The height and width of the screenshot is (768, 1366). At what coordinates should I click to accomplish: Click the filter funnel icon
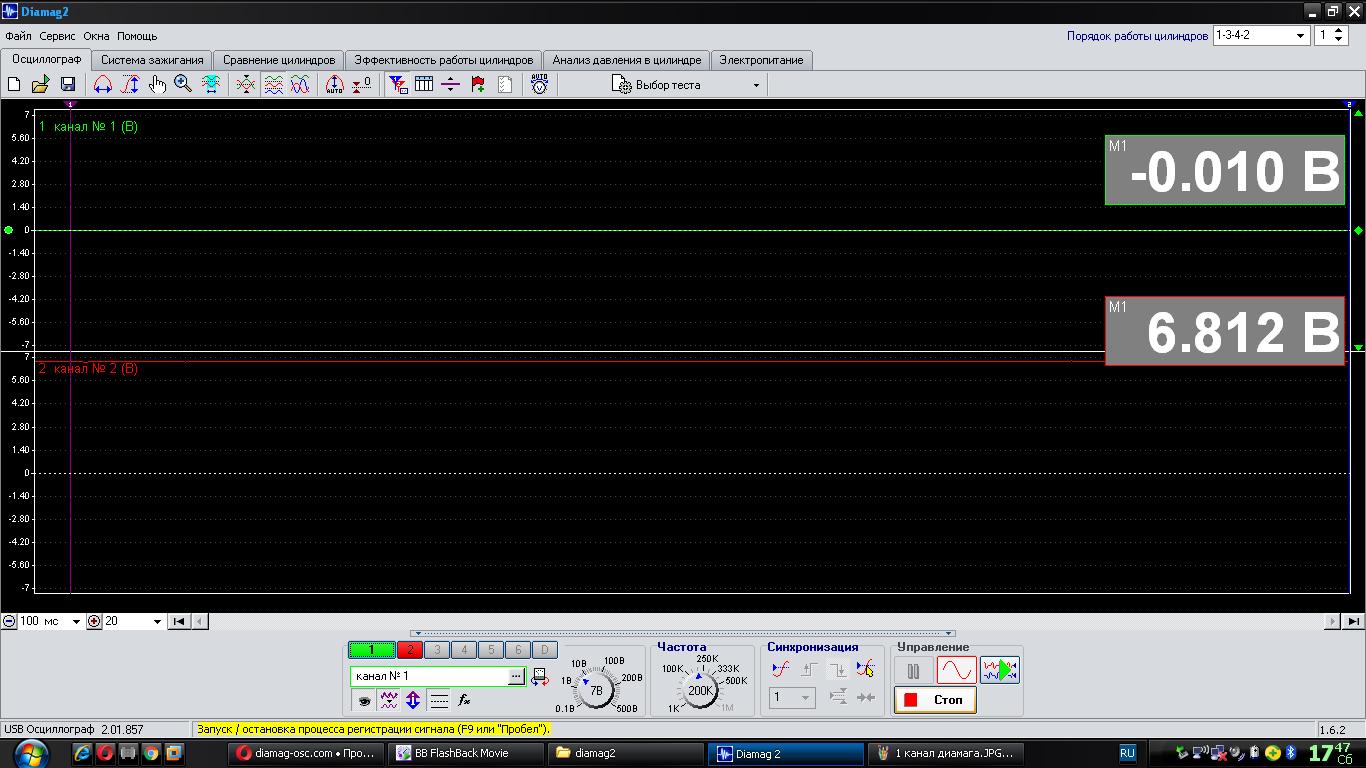click(398, 85)
